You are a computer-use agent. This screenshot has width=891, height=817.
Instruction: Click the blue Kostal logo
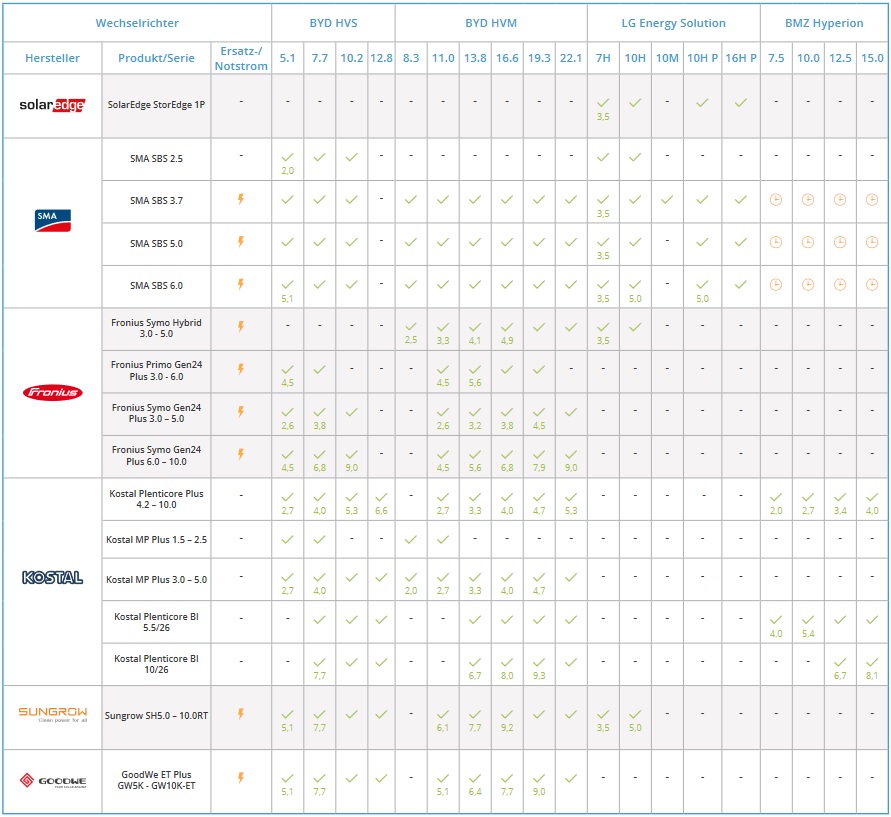pyautogui.click(x=52, y=578)
